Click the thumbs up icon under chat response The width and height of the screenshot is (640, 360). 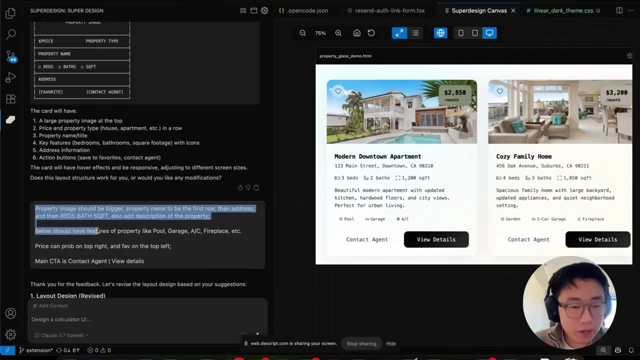[240, 188]
